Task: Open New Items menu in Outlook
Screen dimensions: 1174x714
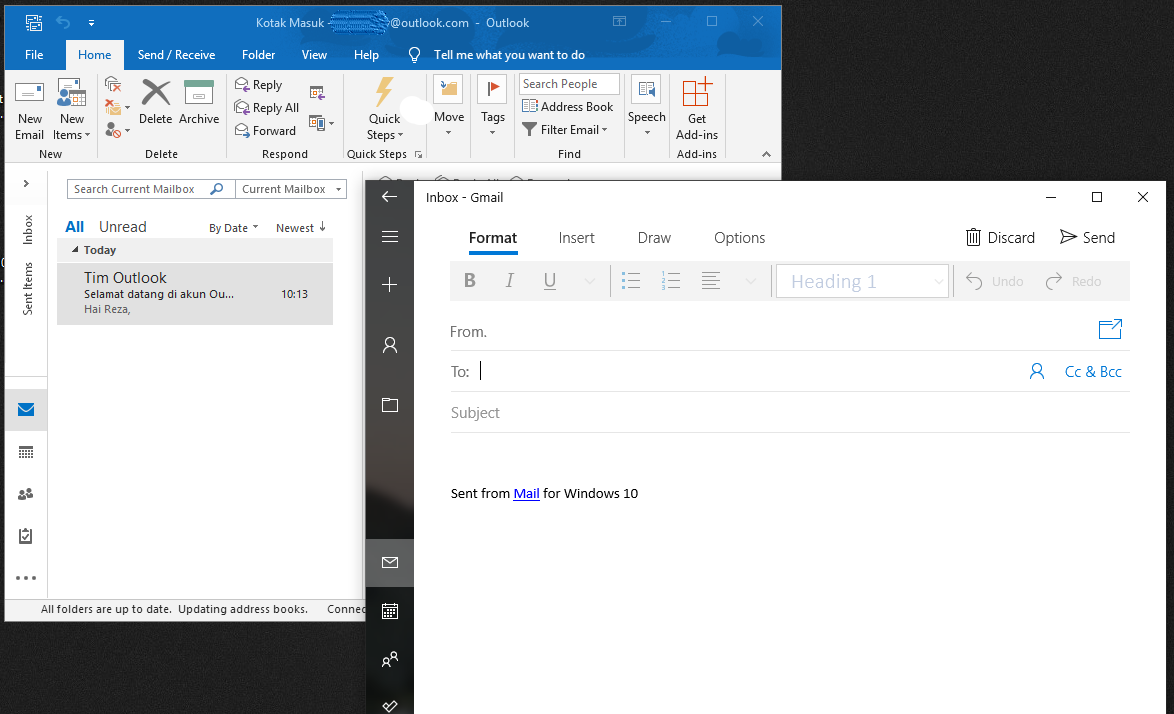Action: [x=72, y=110]
